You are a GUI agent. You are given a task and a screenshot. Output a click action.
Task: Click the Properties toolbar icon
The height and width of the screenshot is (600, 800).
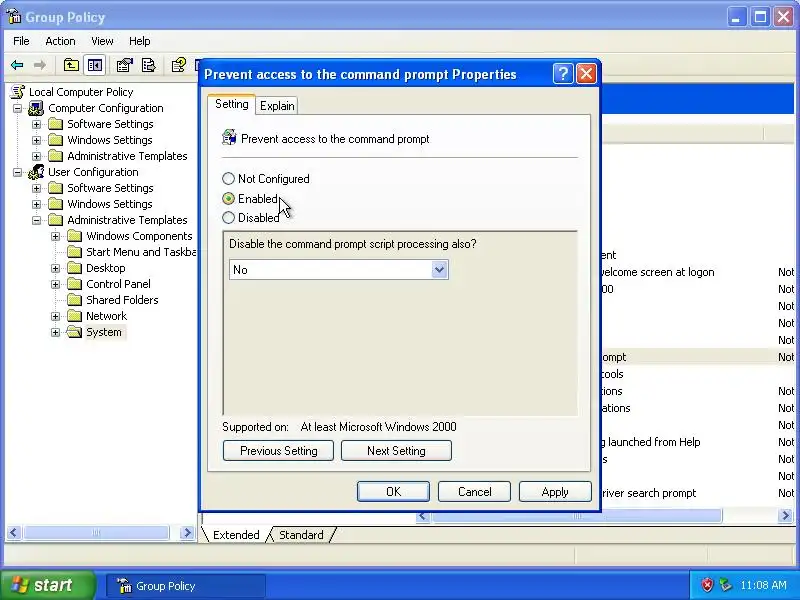coord(124,65)
